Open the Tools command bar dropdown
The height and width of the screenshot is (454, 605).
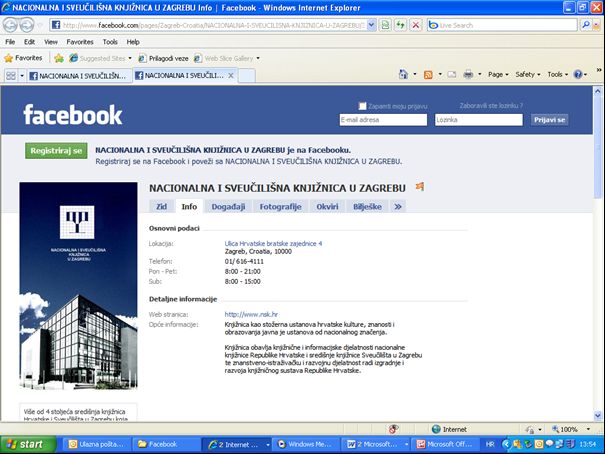tap(558, 74)
